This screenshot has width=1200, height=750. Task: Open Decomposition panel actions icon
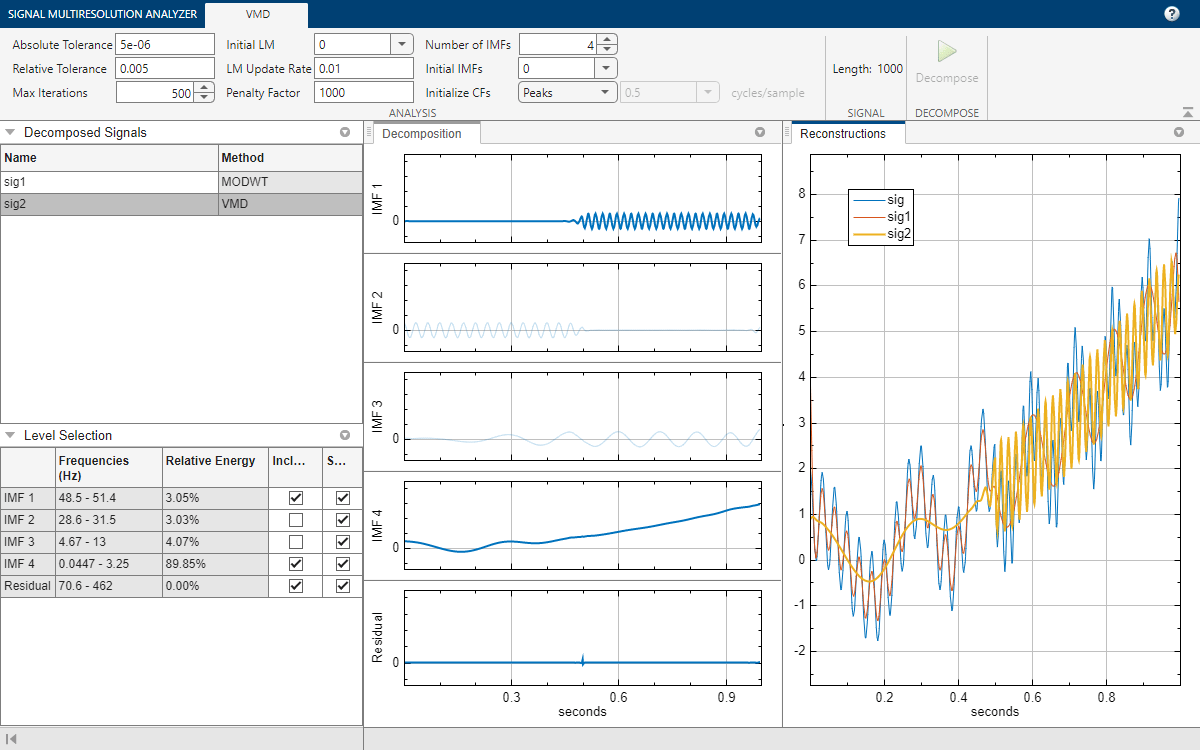(760, 132)
